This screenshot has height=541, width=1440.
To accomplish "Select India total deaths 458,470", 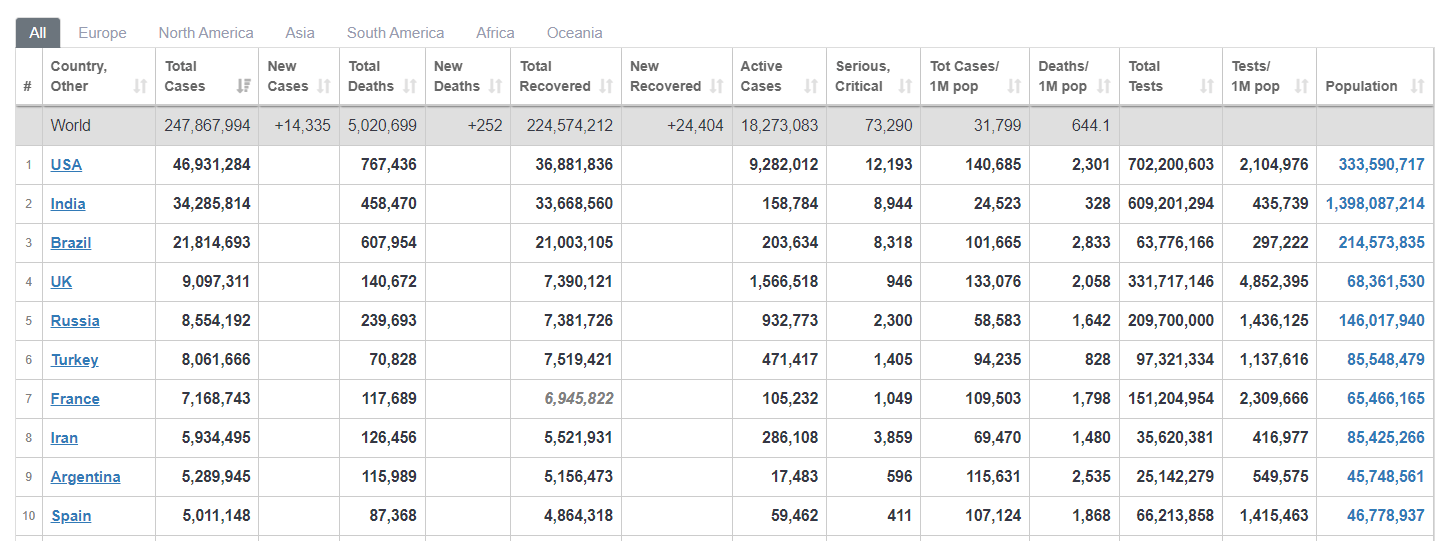I will pos(389,204).
